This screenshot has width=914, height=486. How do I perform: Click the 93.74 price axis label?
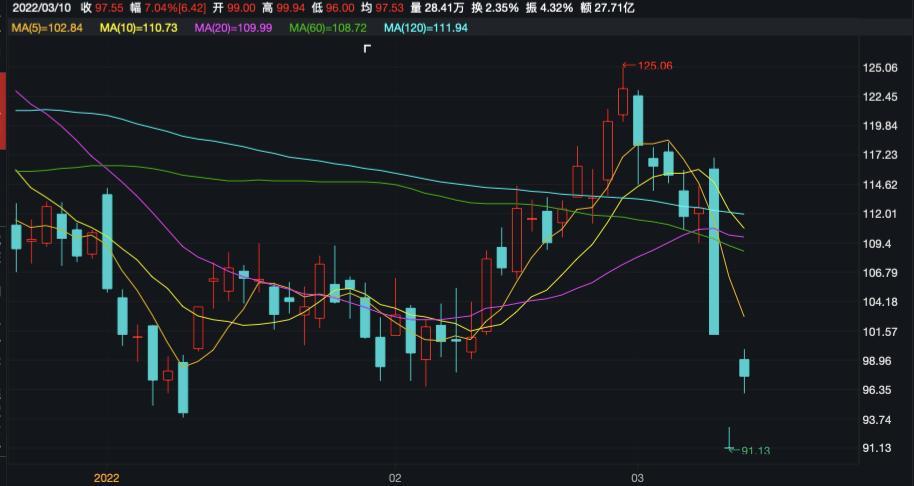pyautogui.click(x=877, y=420)
